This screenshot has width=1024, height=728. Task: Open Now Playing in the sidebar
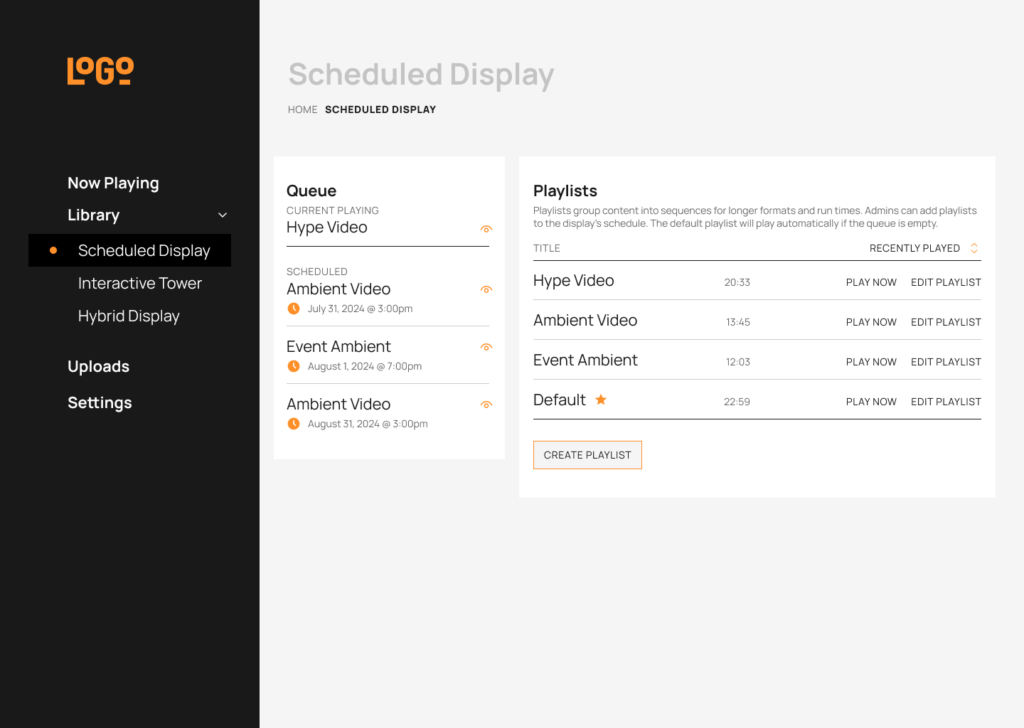click(x=114, y=183)
